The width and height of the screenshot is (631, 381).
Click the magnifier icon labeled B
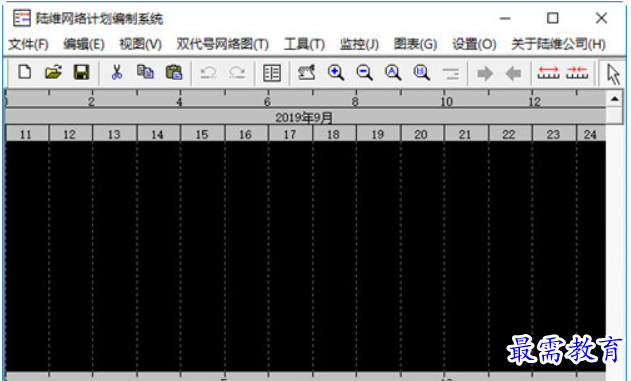421,73
